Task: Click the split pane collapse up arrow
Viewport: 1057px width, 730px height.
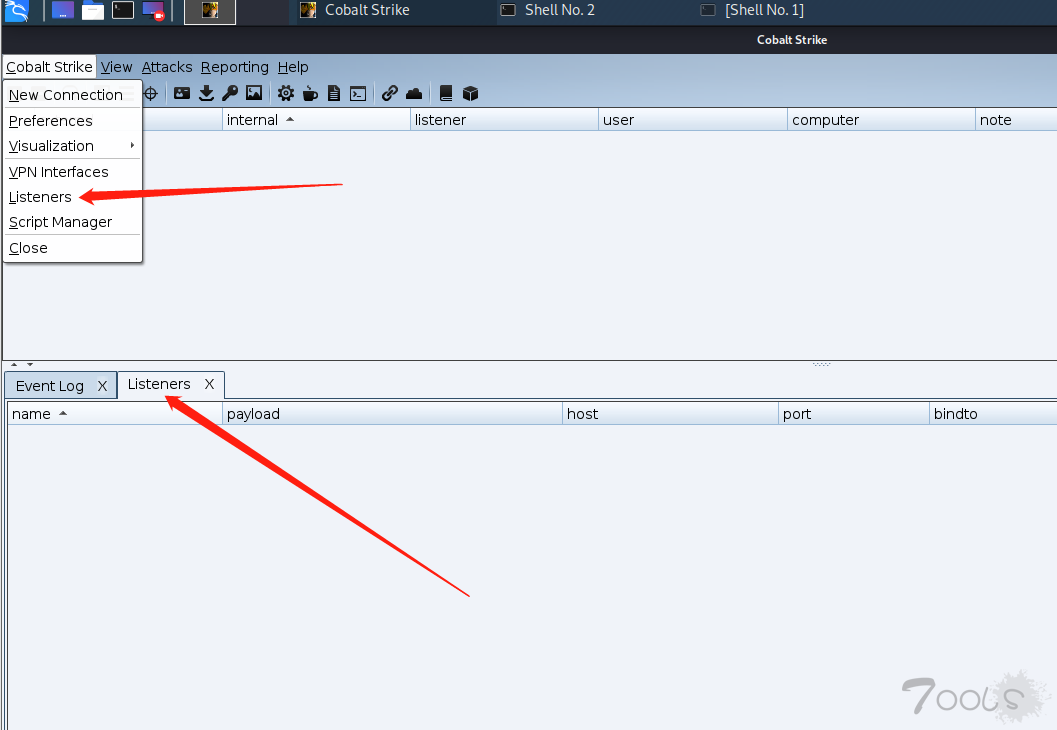Action: pyautogui.click(x=14, y=364)
